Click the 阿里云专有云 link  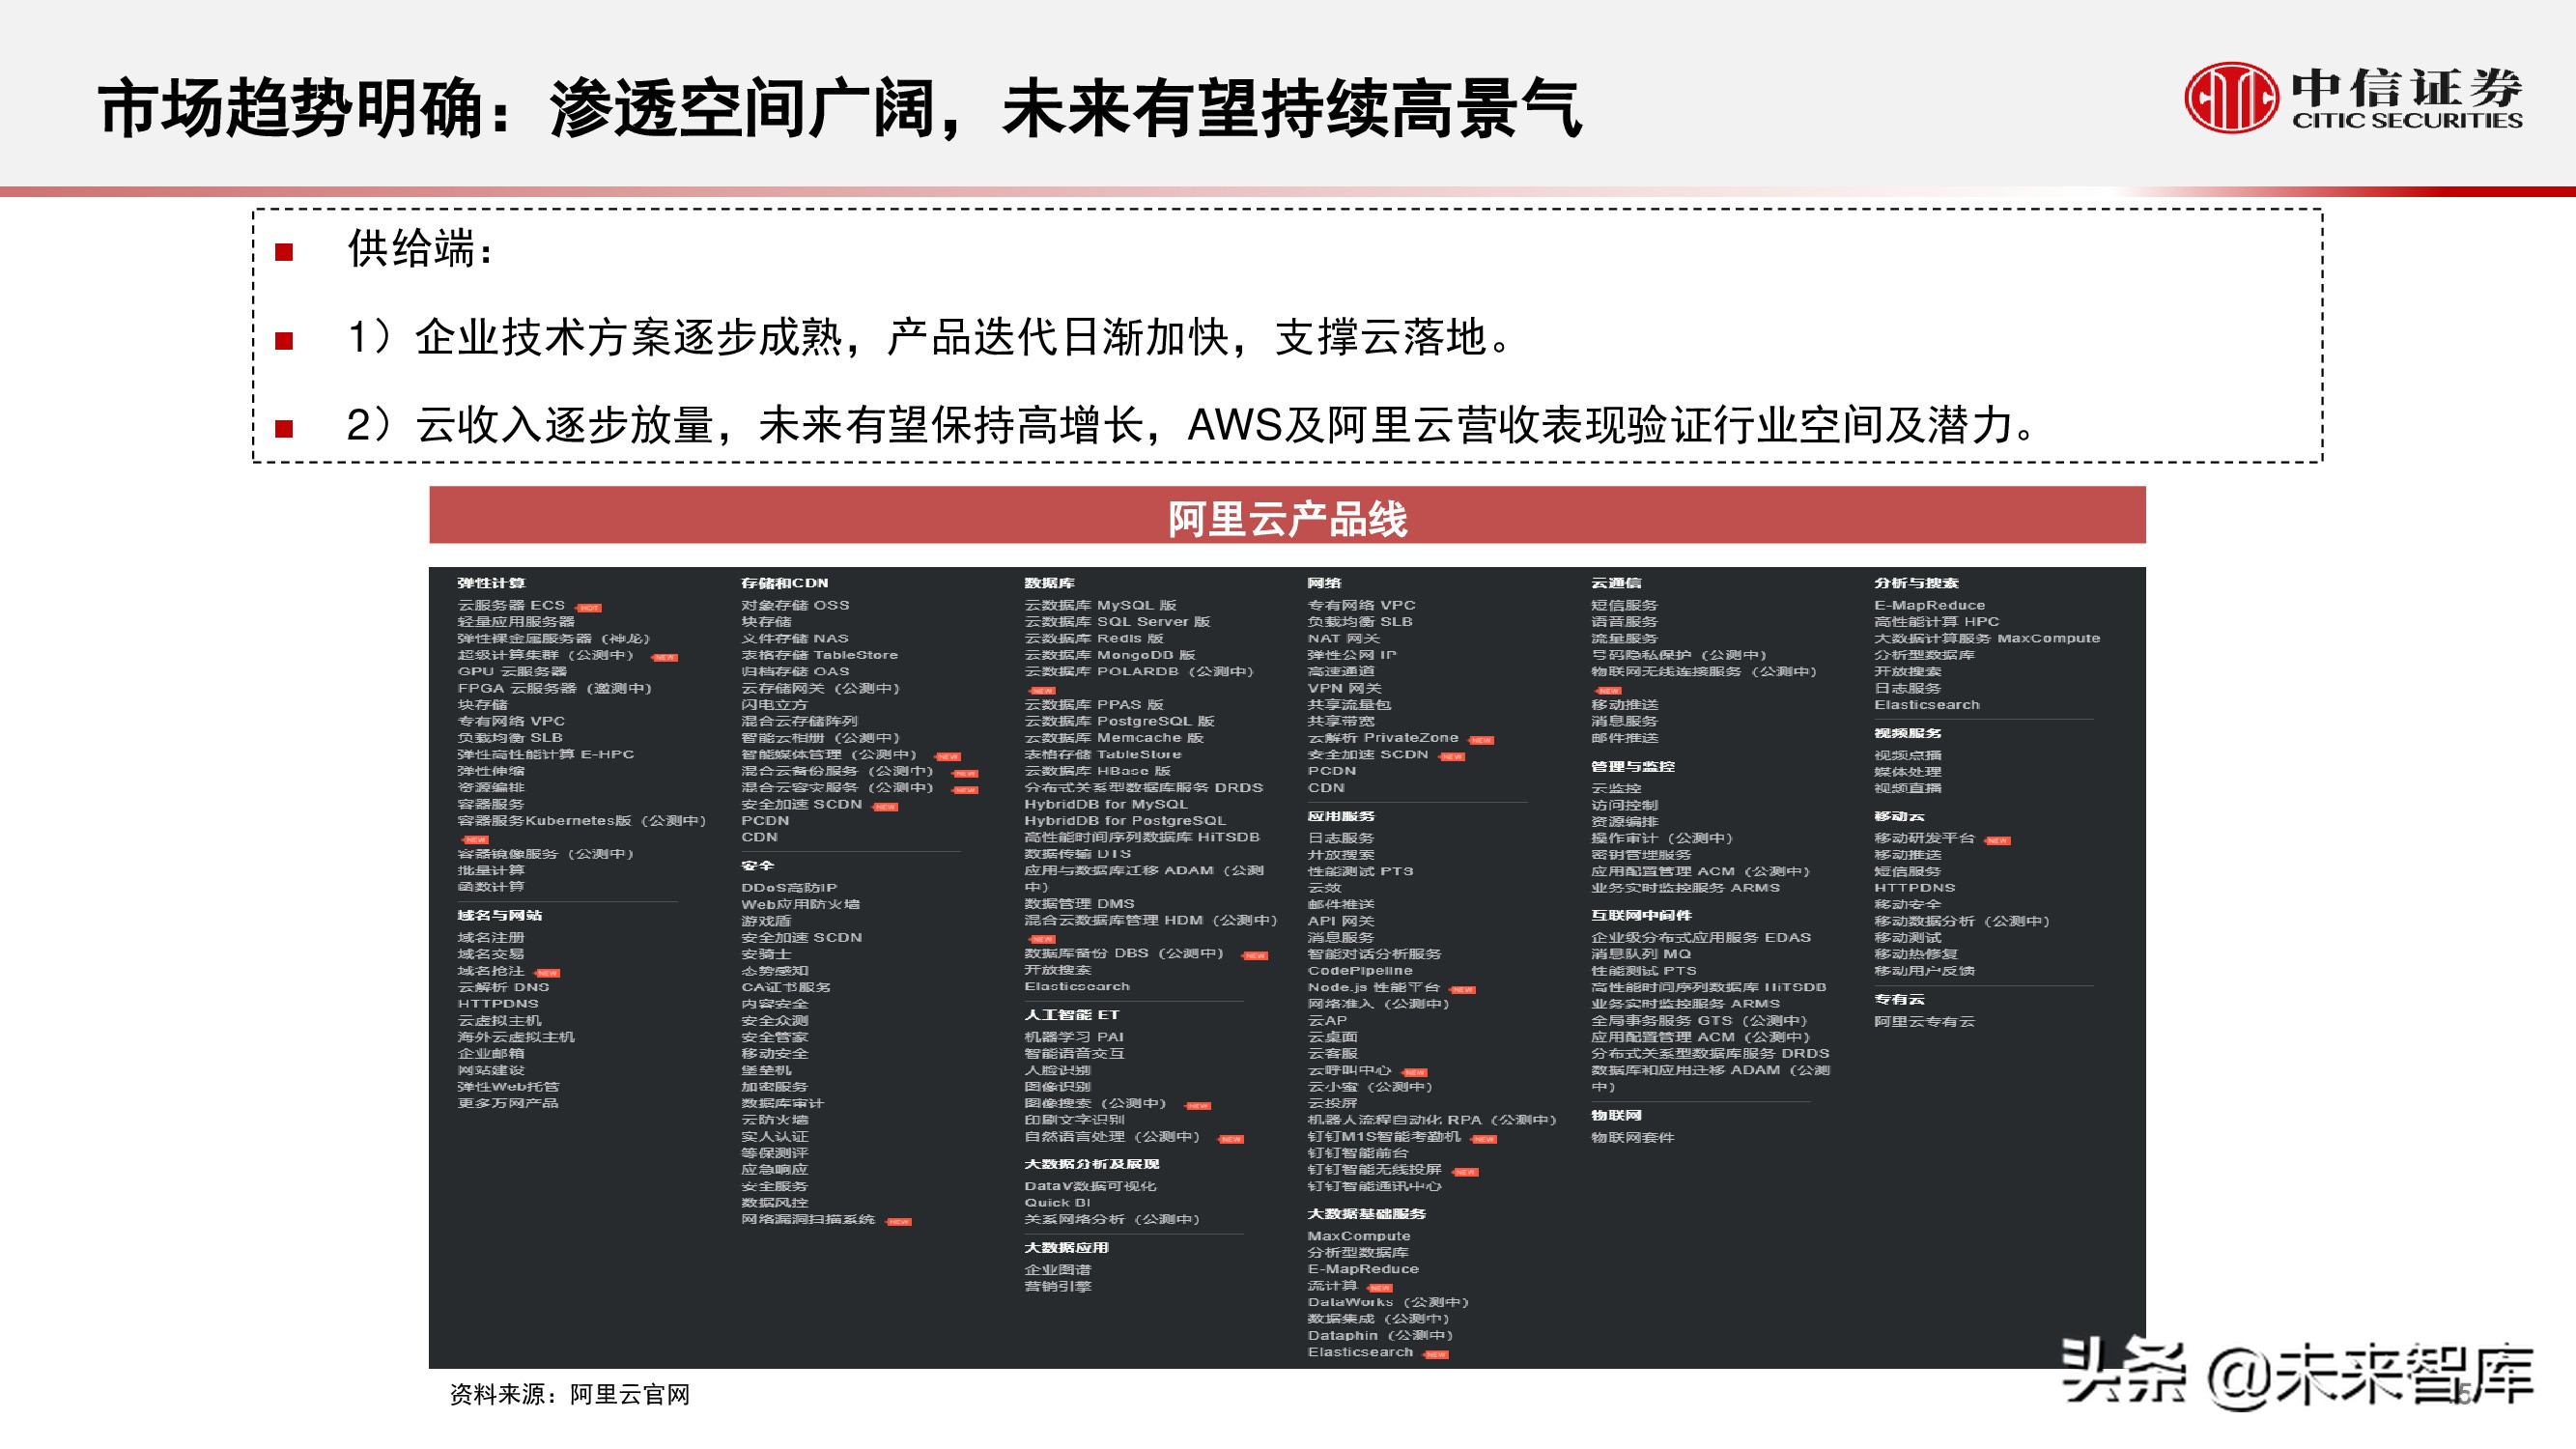pos(1924,1021)
